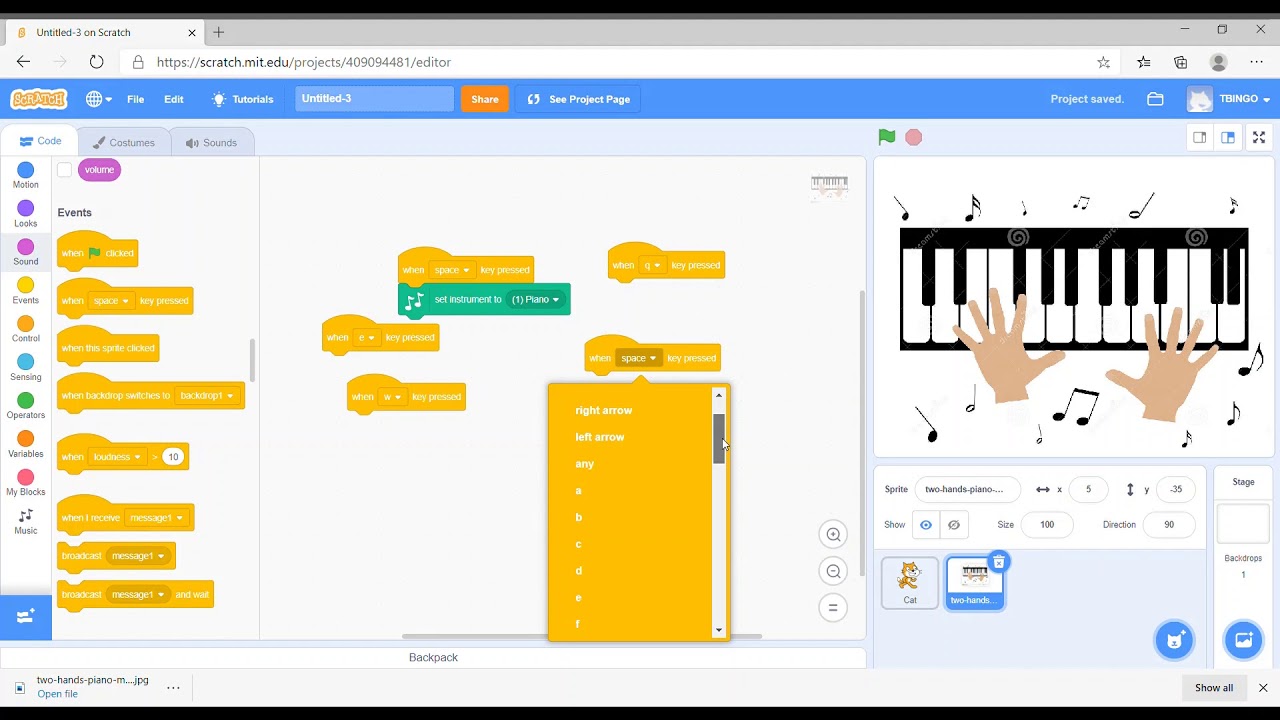Switch to the Costumes tab
The image size is (1280, 720).
tap(123, 142)
